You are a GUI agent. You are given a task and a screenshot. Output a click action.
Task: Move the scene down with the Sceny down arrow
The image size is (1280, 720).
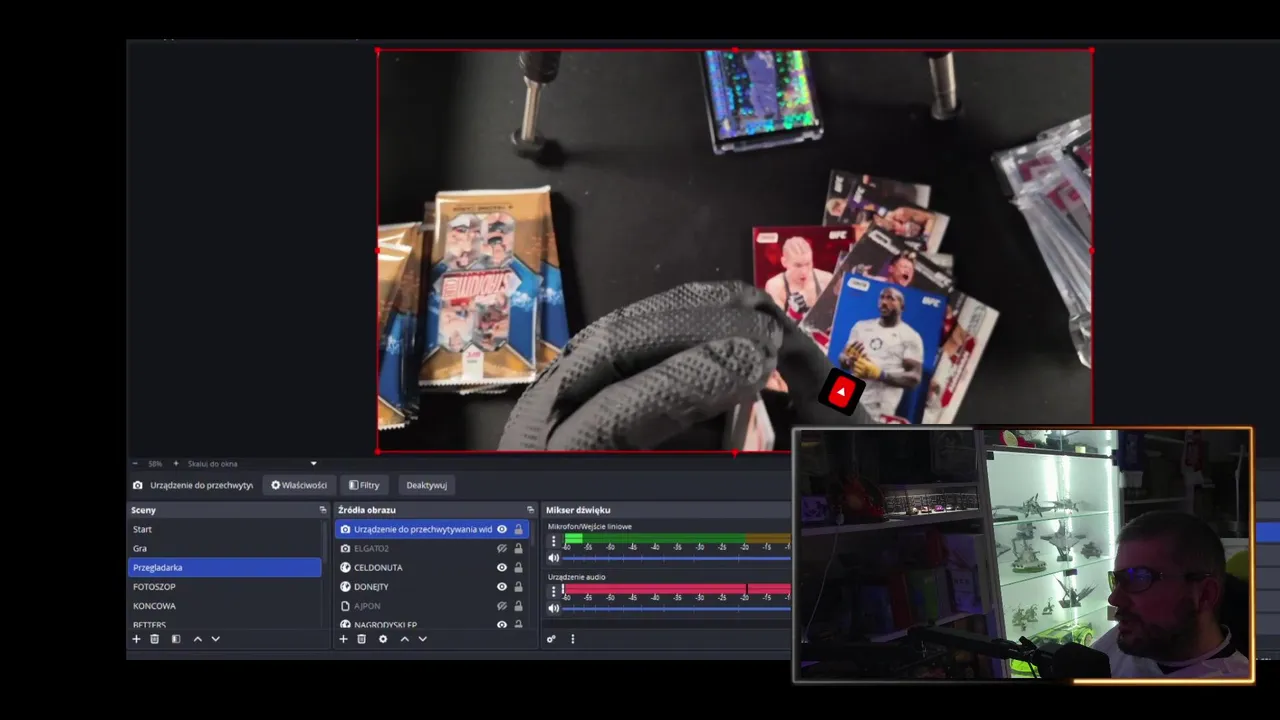tap(215, 639)
